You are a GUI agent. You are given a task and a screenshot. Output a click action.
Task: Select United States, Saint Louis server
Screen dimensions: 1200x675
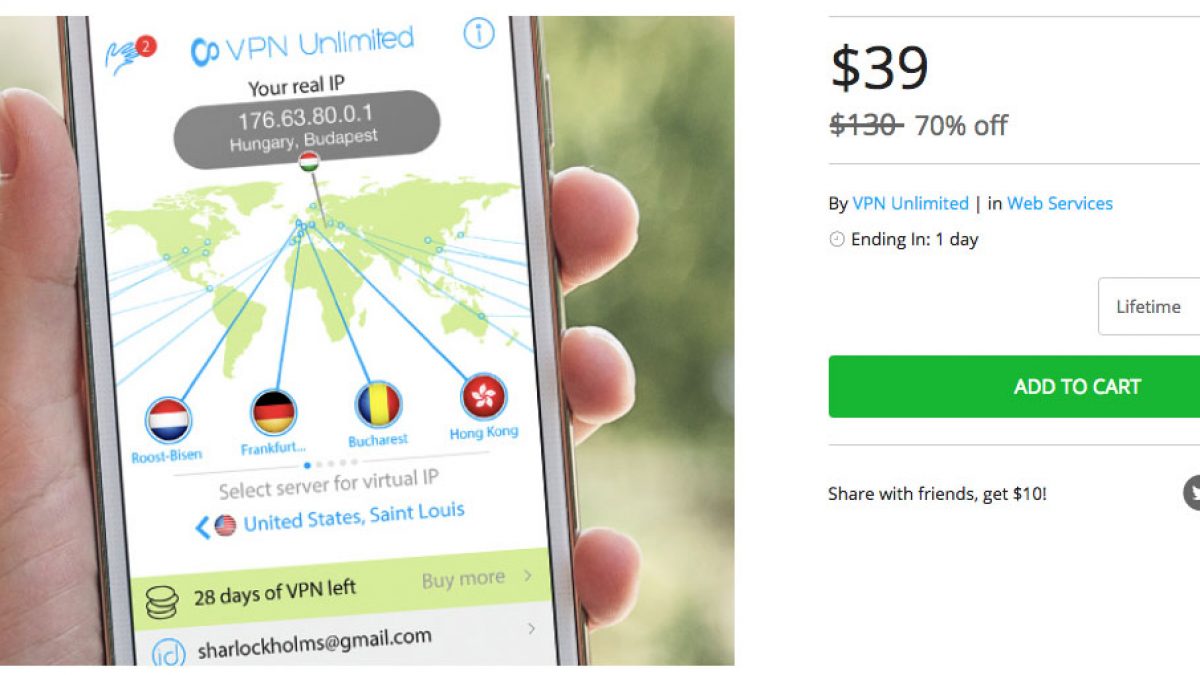[354, 517]
